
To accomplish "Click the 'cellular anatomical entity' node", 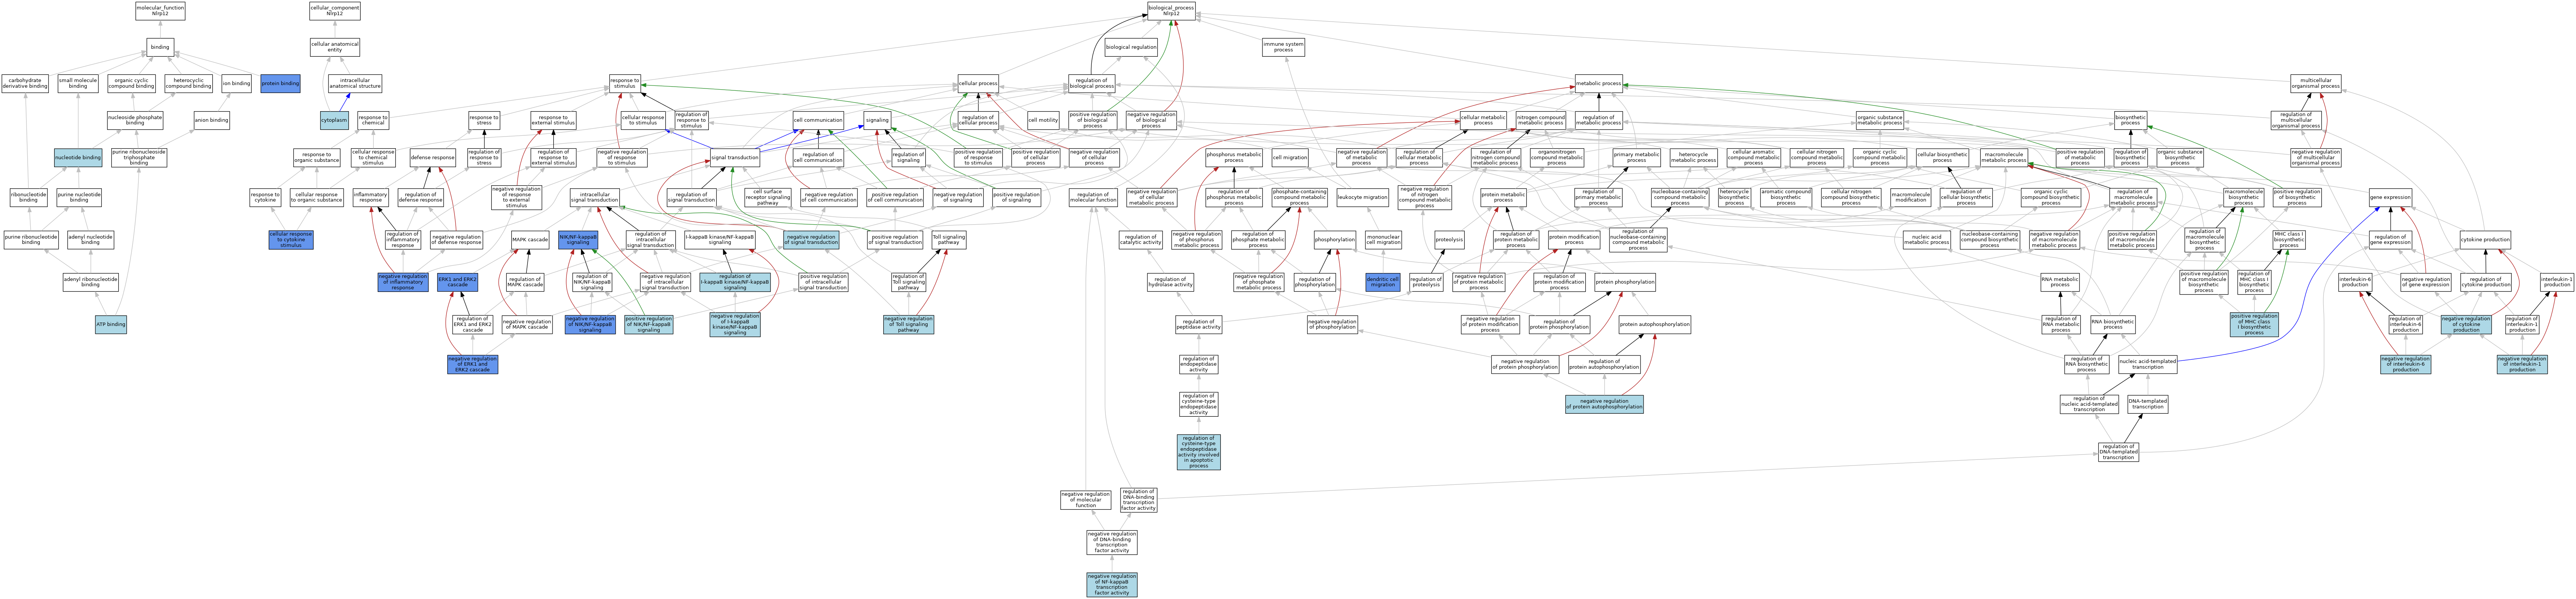I will pos(335,47).
